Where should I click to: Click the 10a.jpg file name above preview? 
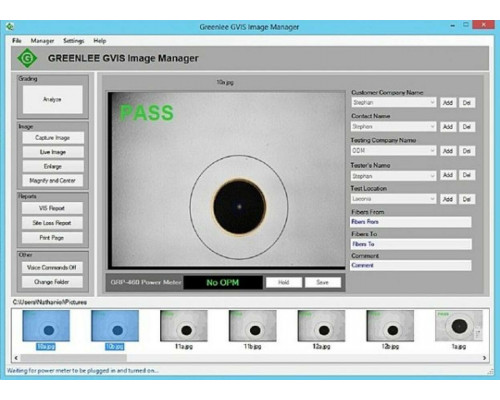coord(225,82)
